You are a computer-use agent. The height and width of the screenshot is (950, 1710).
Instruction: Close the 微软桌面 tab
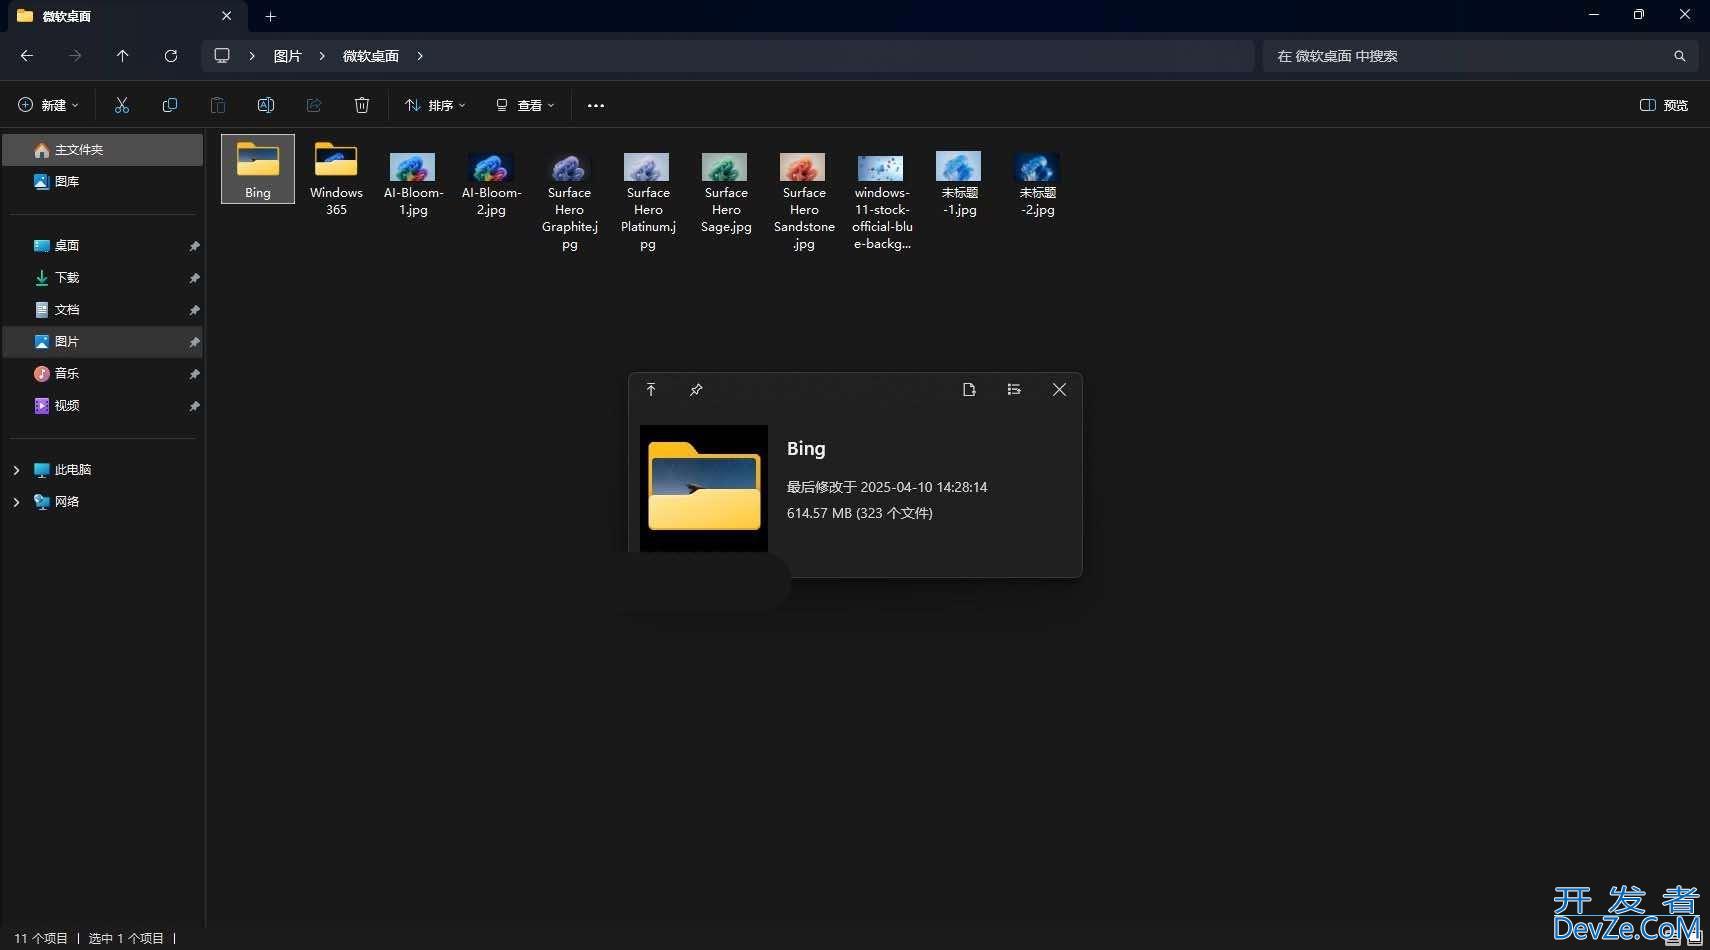click(227, 16)
